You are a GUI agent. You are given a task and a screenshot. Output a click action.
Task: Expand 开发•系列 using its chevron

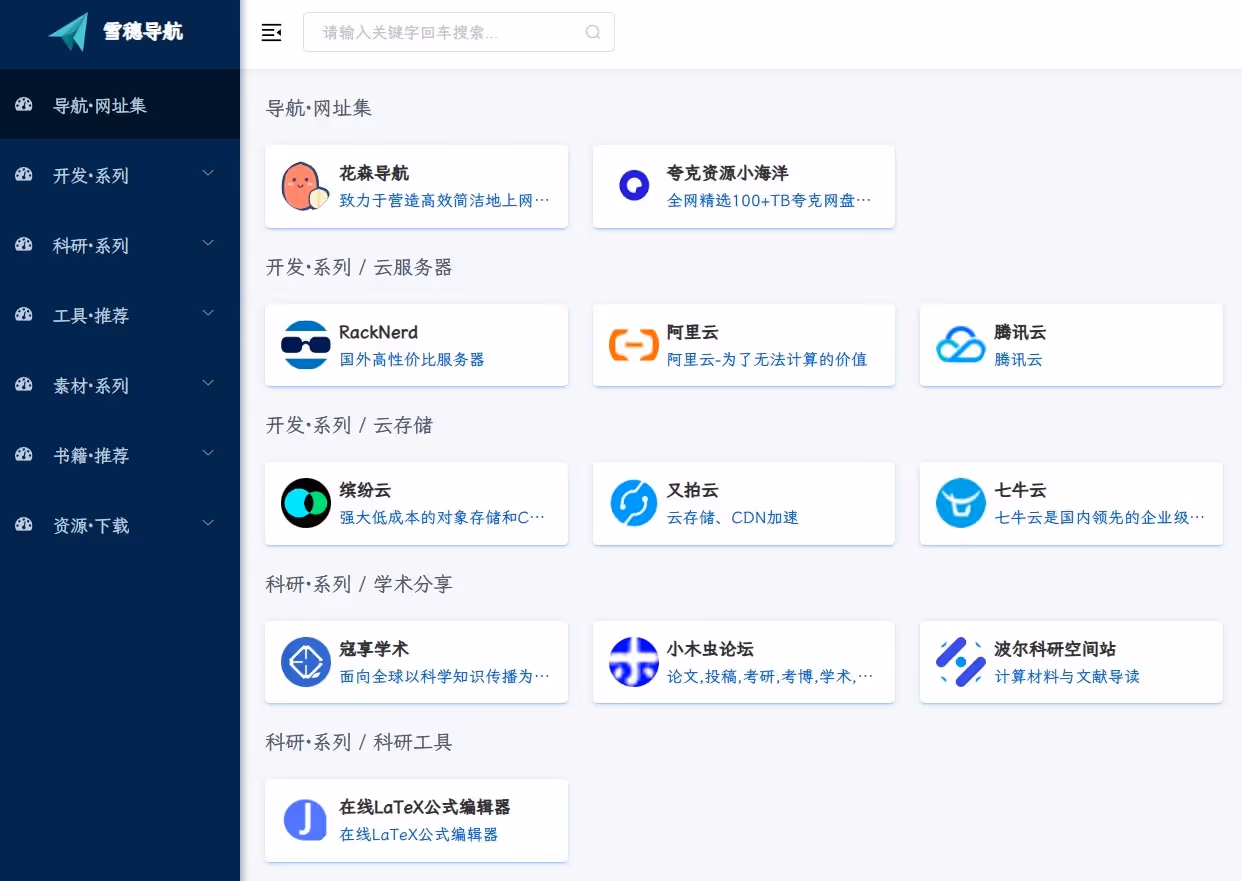click(x=208, y=173)
